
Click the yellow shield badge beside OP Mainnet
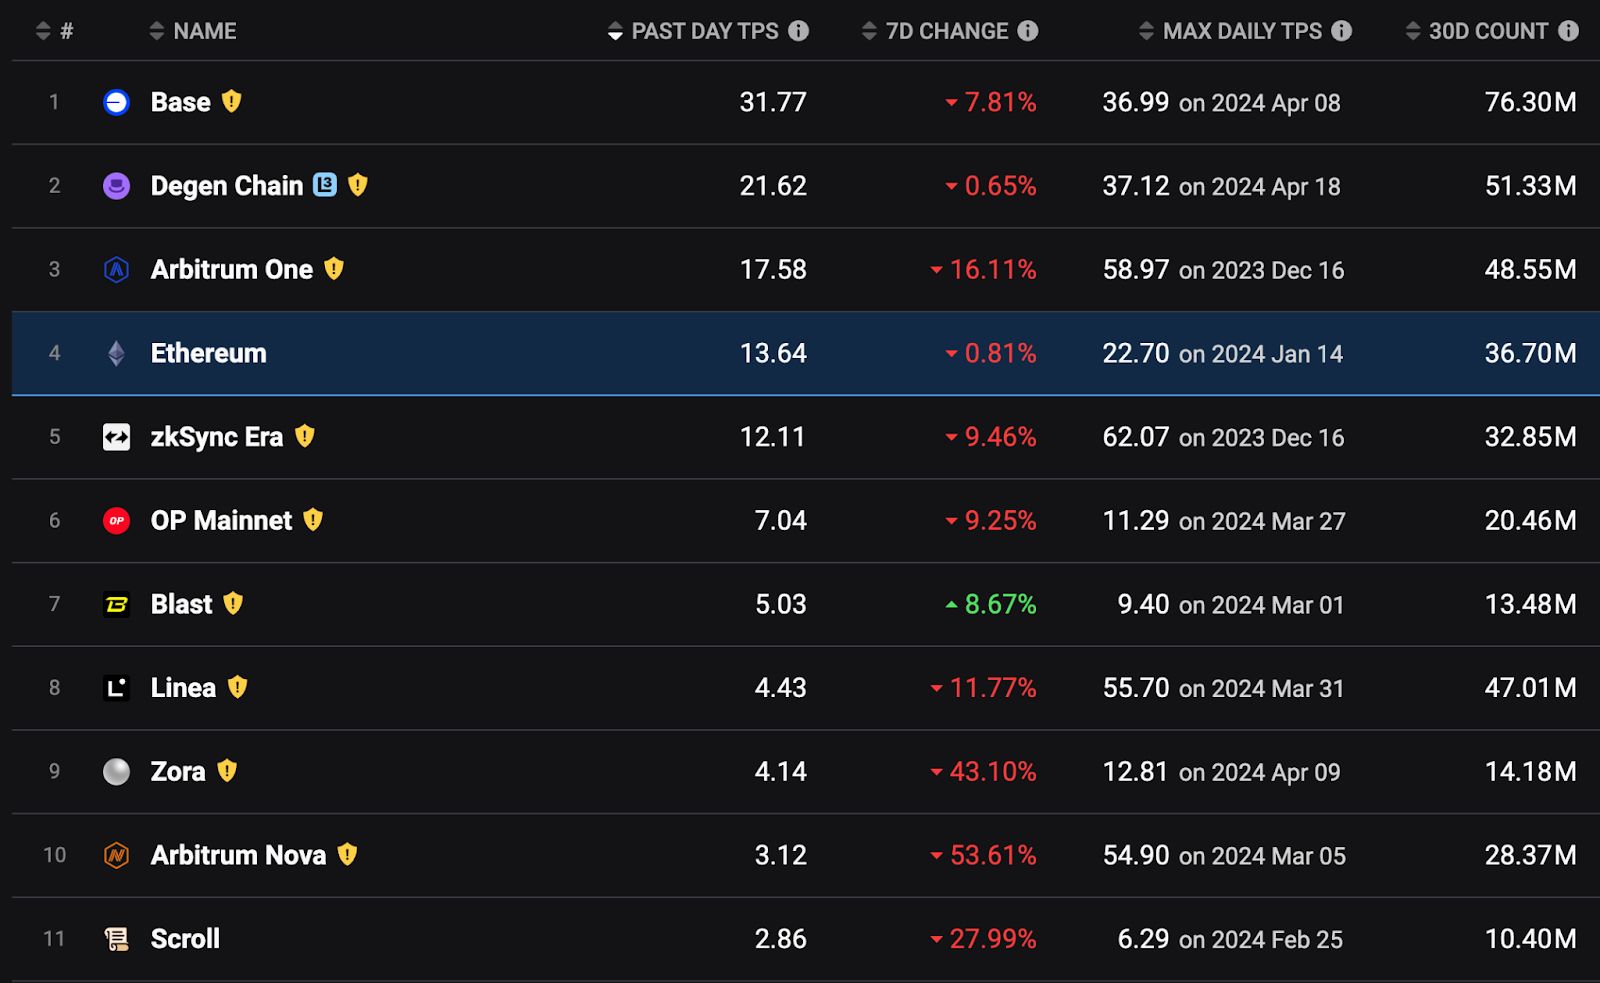pos(313,520)
